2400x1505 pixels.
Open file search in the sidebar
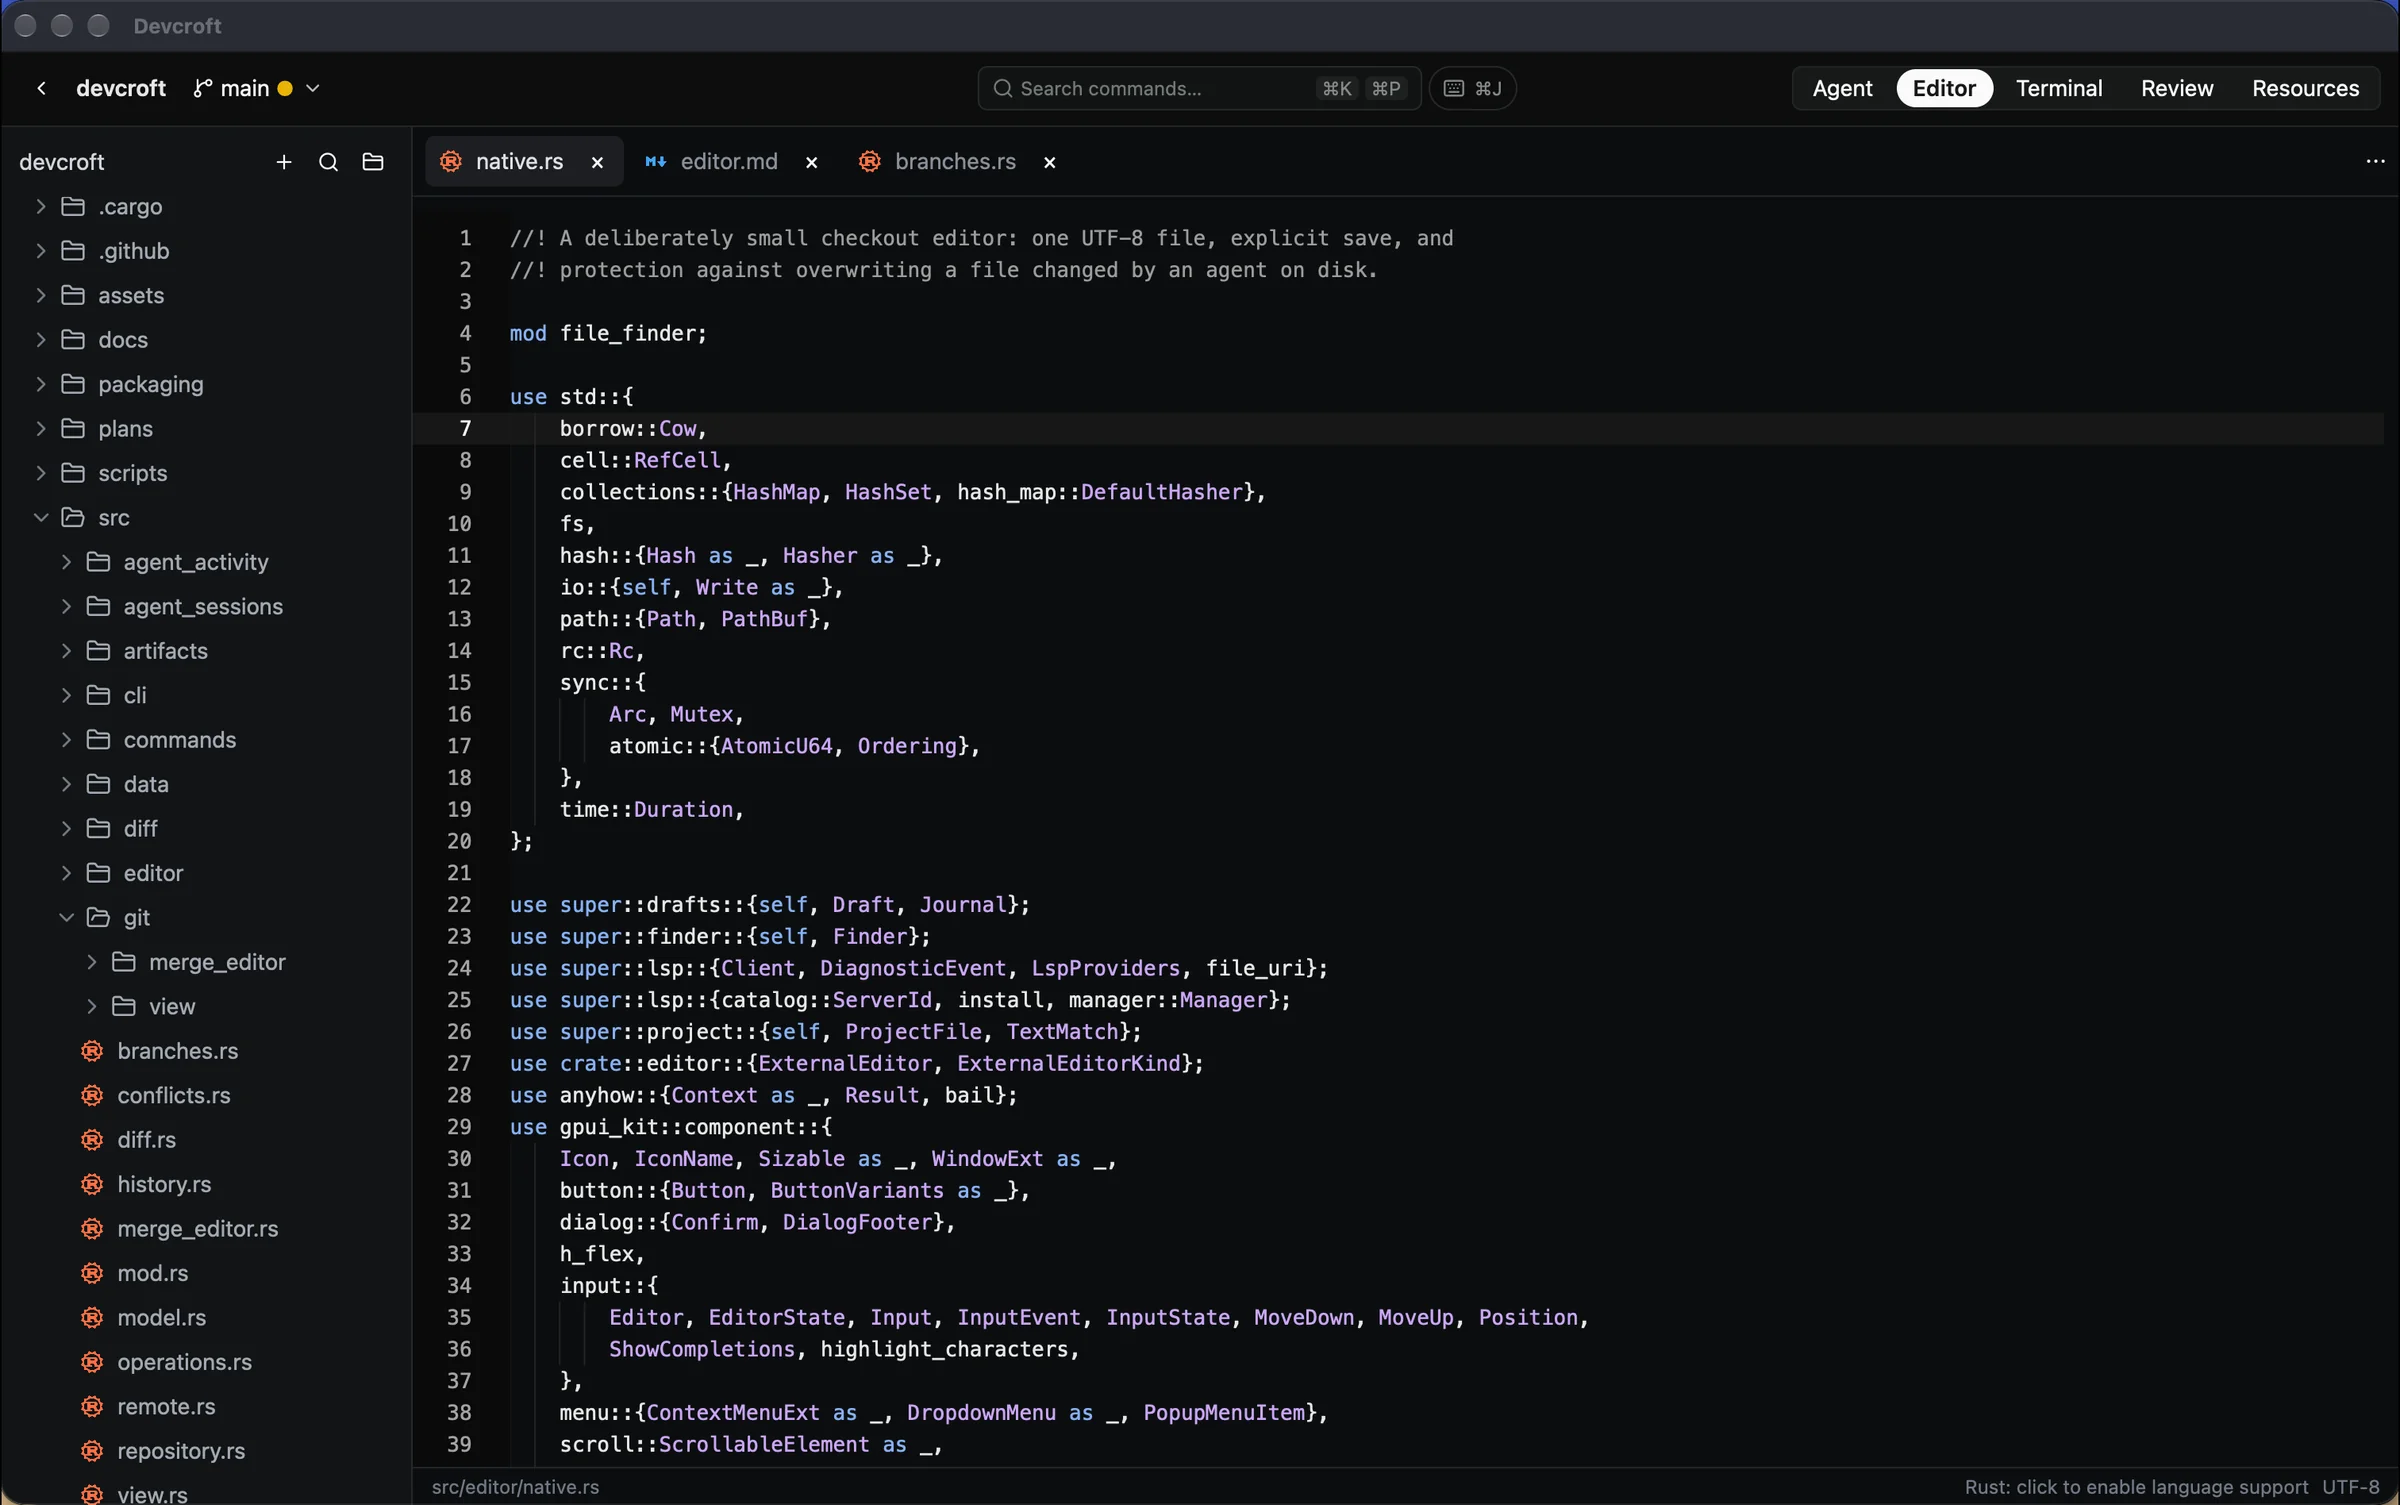click(x=328, y=162)
